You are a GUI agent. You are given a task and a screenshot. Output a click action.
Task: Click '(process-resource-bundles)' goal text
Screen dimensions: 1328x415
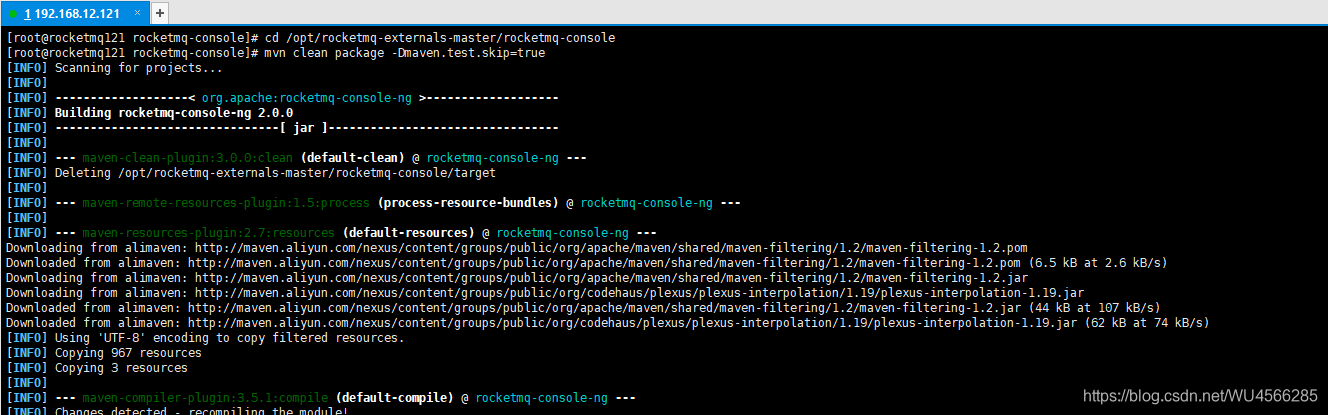point(468,203)
